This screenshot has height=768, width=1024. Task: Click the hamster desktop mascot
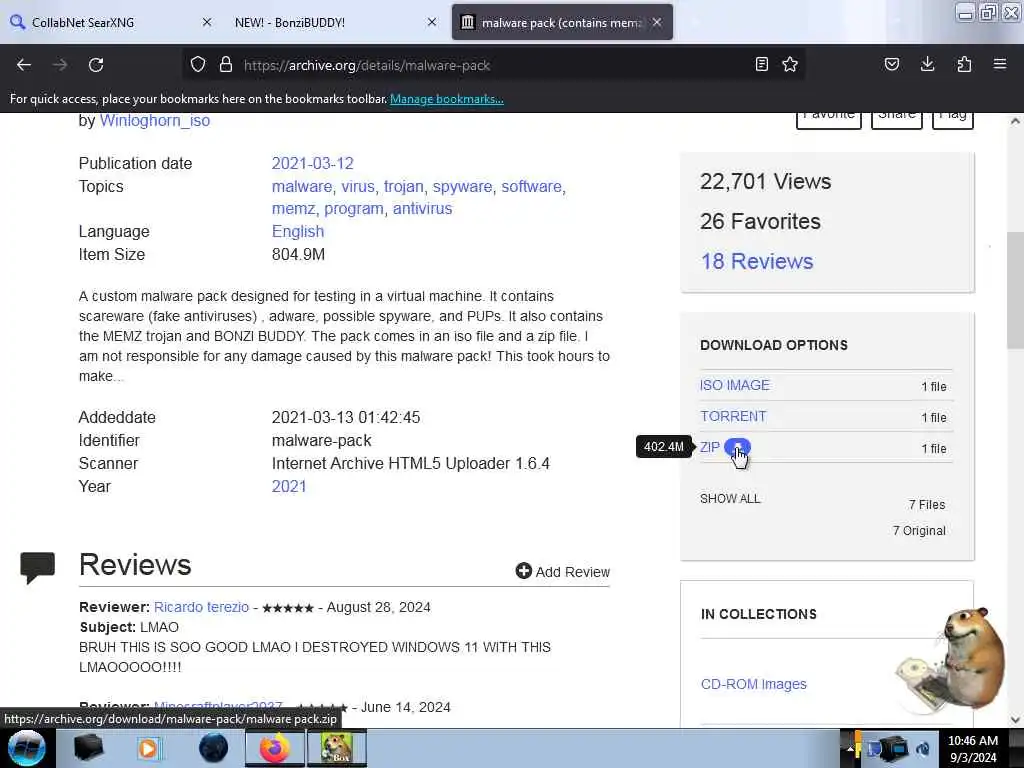953,660
